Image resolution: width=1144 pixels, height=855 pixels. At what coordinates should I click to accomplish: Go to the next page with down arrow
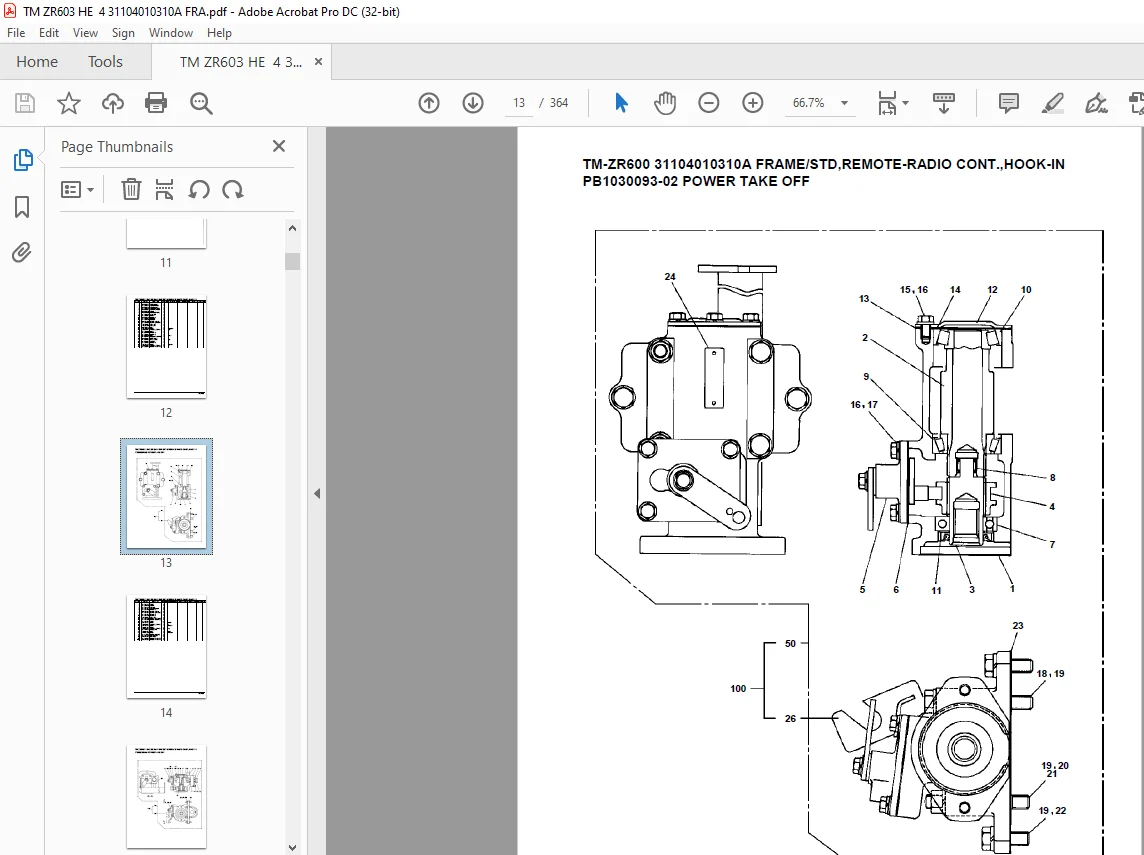(473, 103)
